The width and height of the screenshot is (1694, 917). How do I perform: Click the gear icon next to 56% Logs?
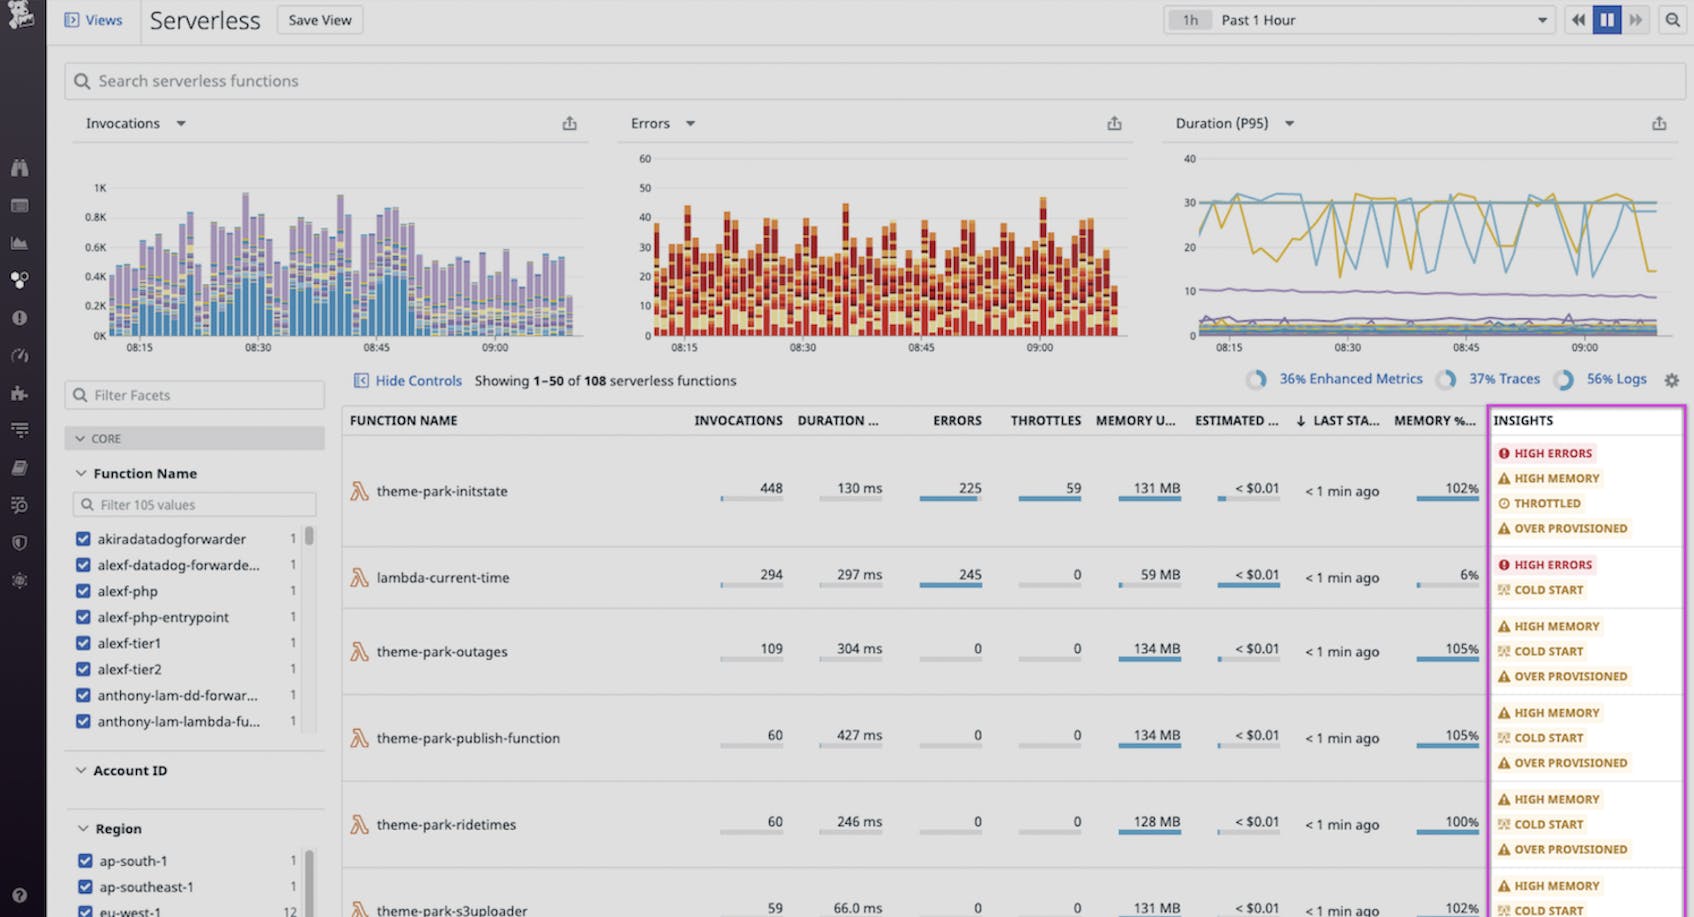point(1671,380)
